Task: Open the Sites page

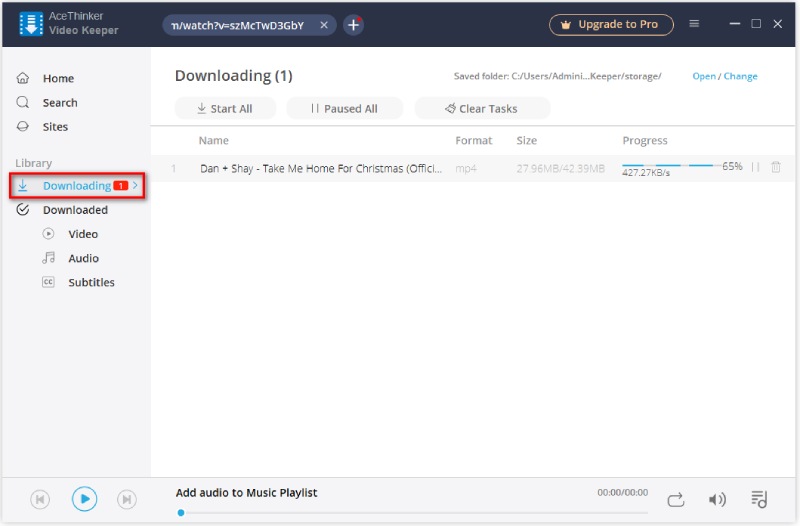Action: 55,127
